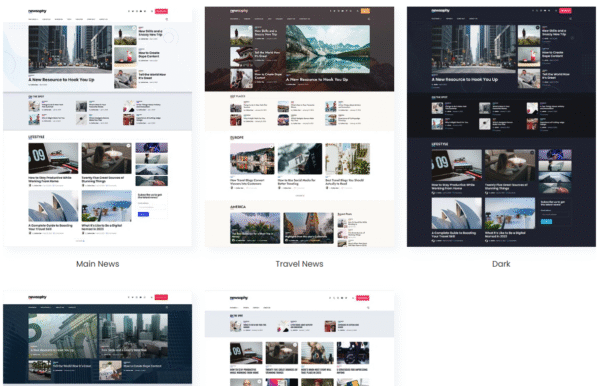Click cyan newsletter button in Dark preview
Screen dimensions: 600x386
[546, 222]
